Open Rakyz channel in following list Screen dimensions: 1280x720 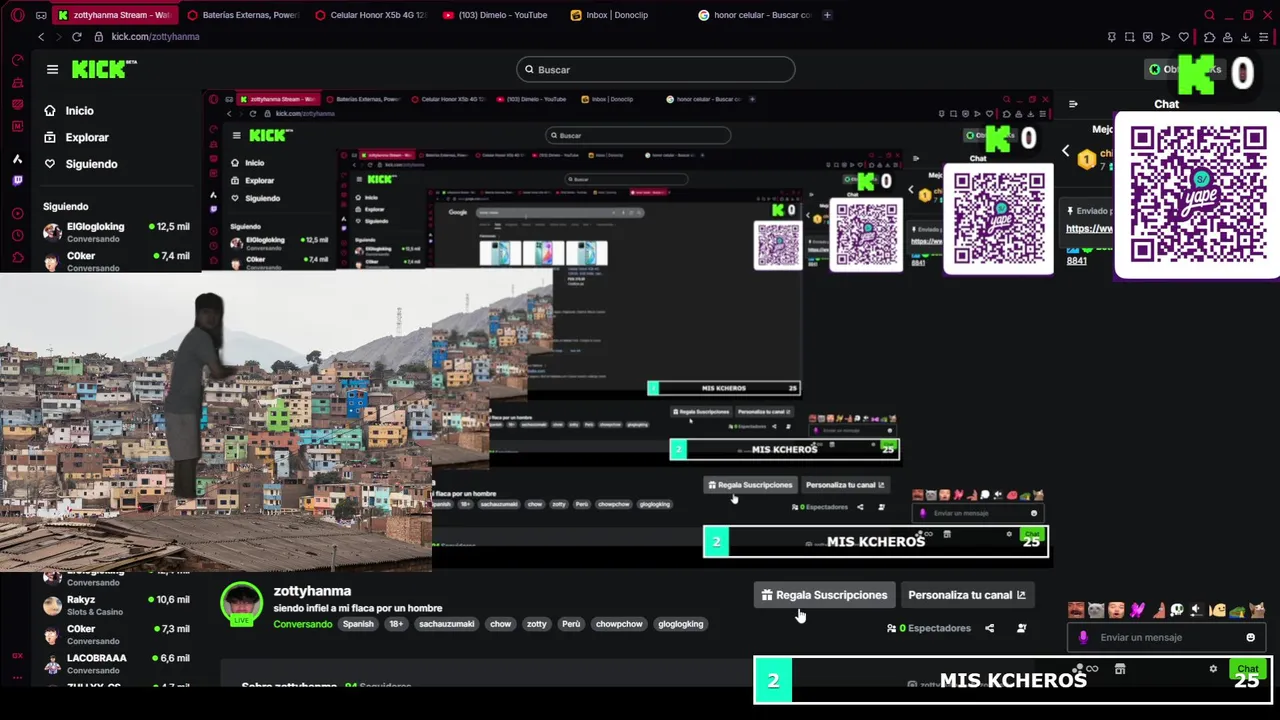point(115,605)
